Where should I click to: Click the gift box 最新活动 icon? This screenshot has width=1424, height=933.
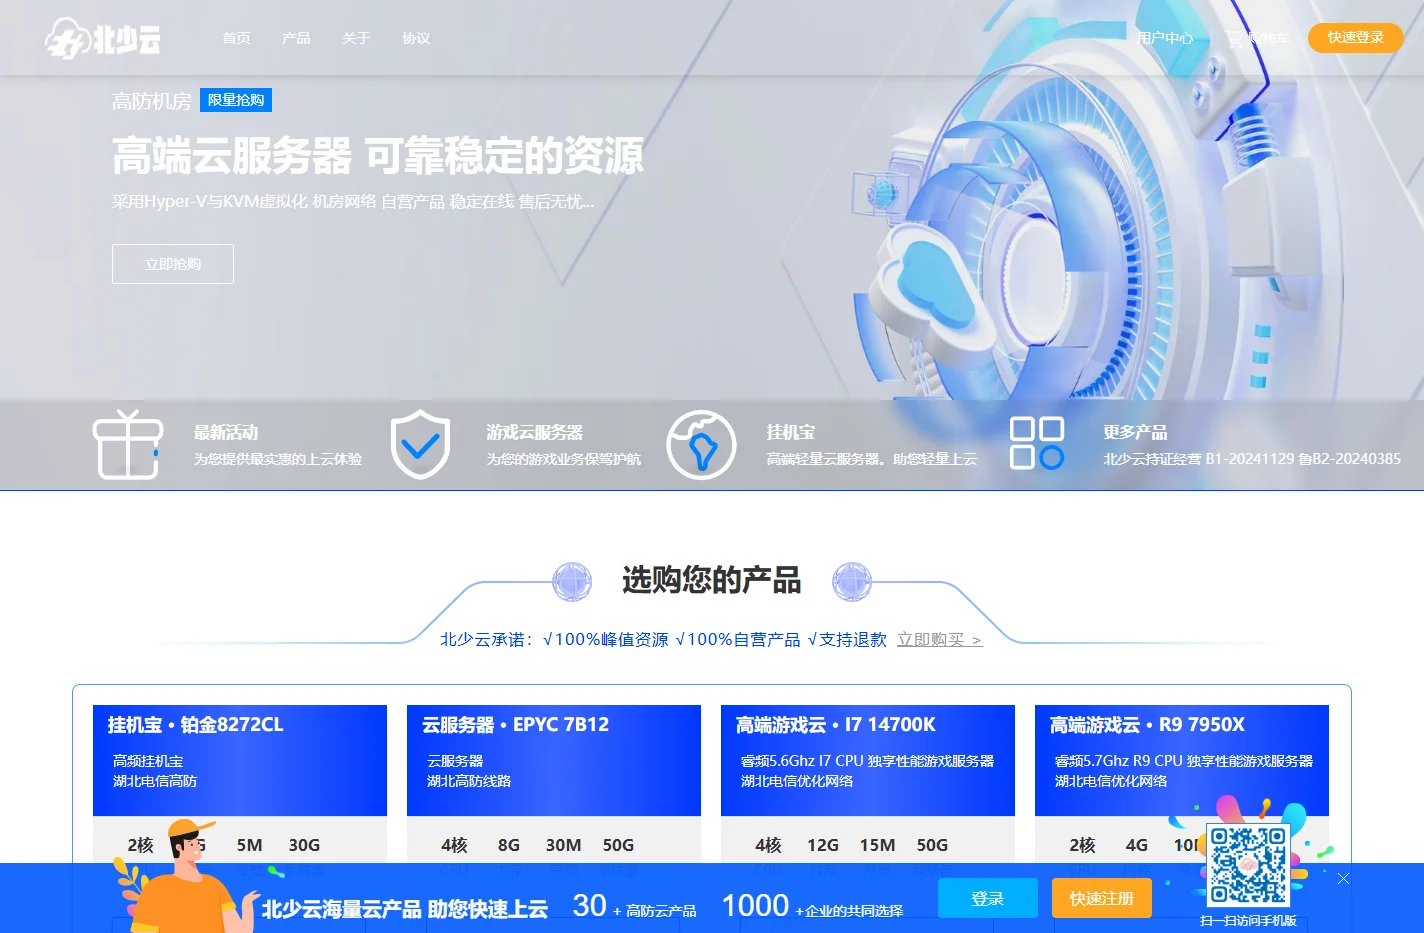tap(128, 444)
